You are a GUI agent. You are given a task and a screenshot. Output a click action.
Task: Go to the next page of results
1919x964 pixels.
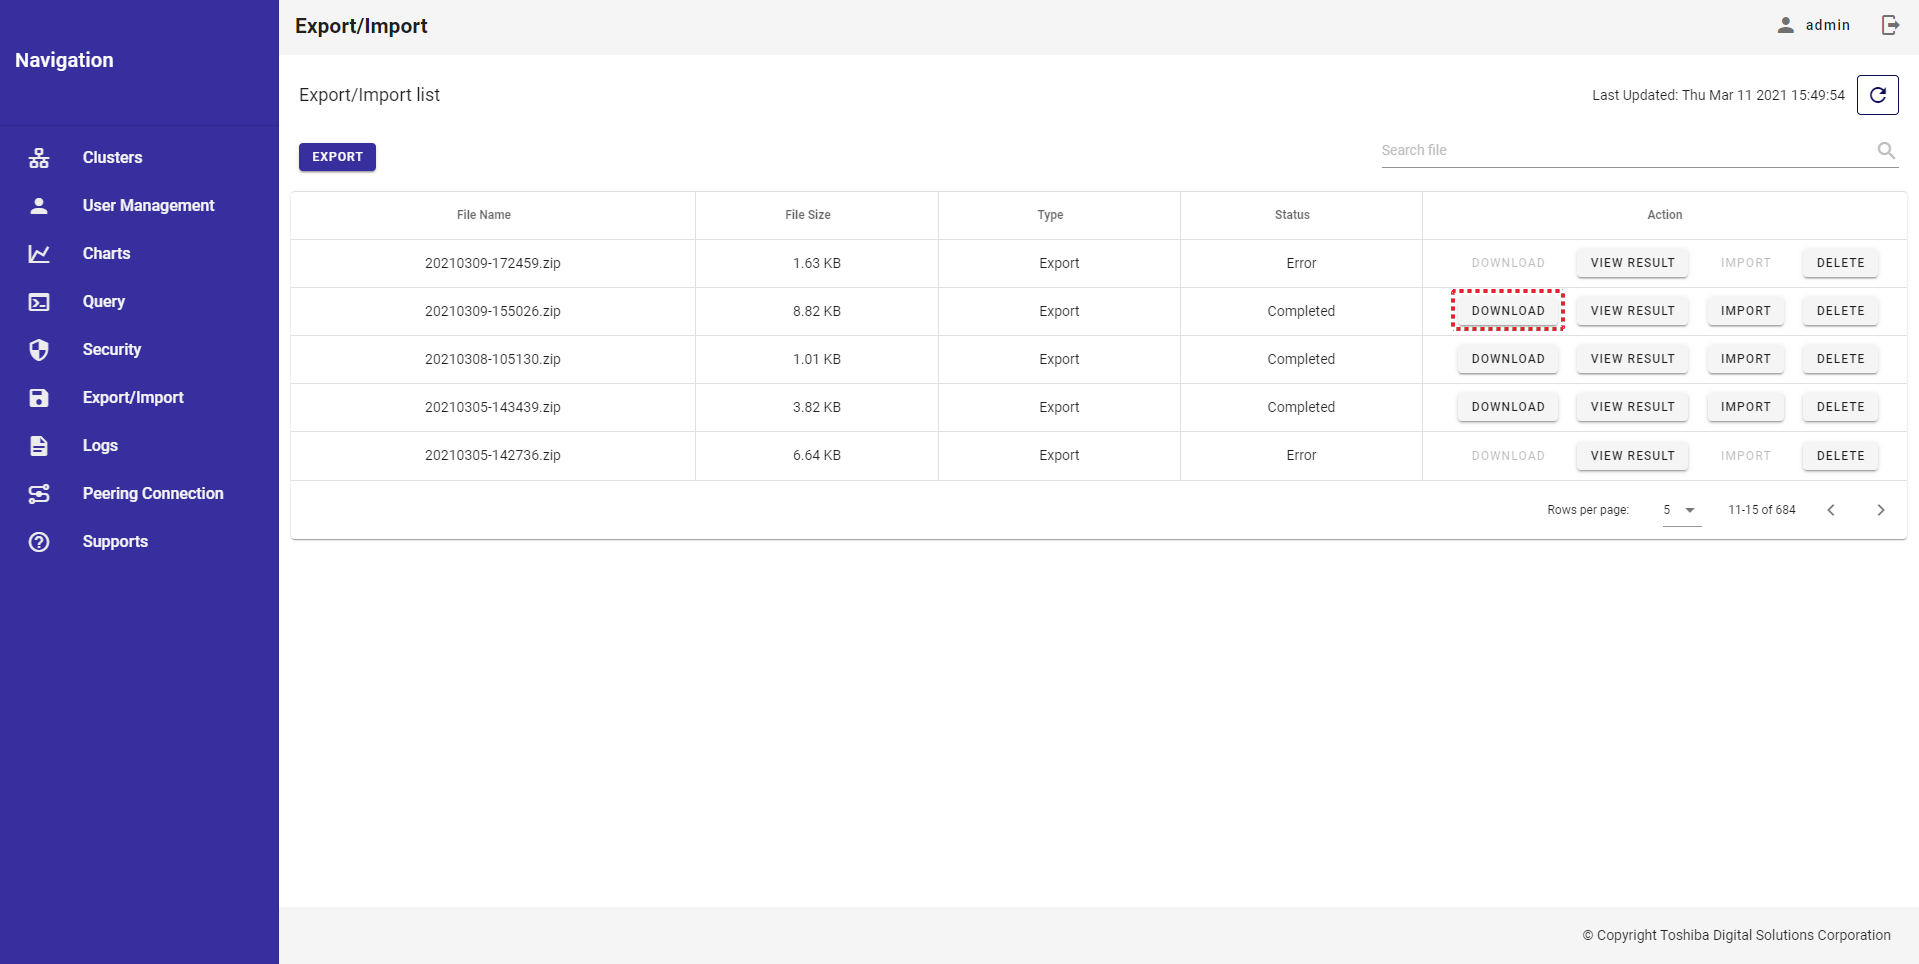tap(1880, 510)
